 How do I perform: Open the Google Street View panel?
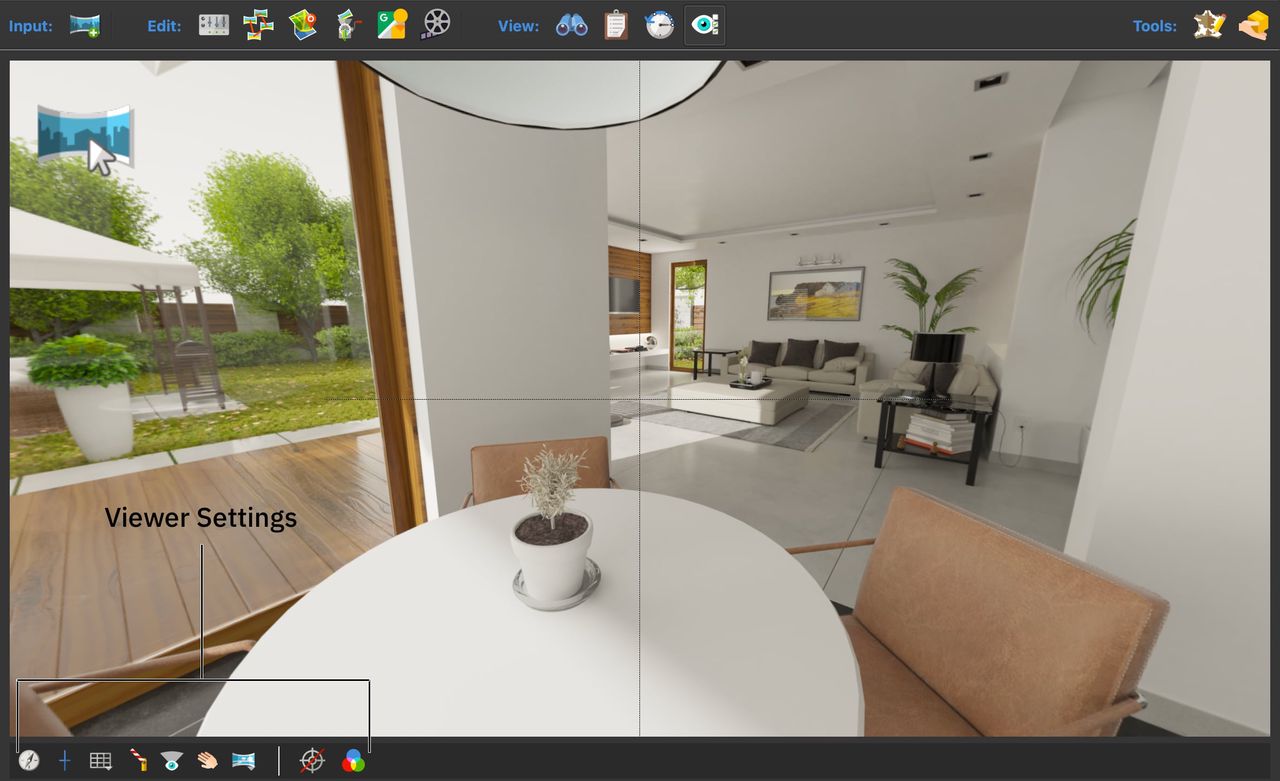392,25
